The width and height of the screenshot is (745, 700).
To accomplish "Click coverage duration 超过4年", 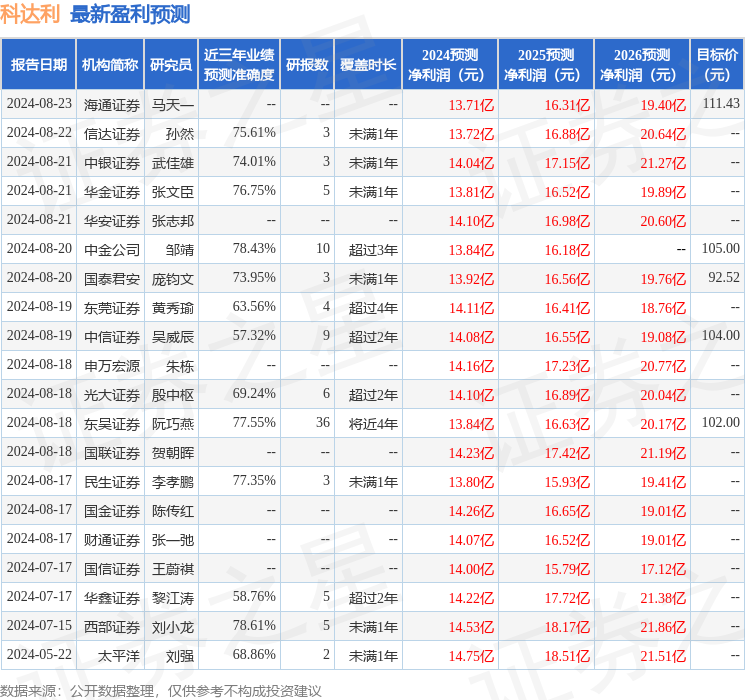I will tap(373, 308).
